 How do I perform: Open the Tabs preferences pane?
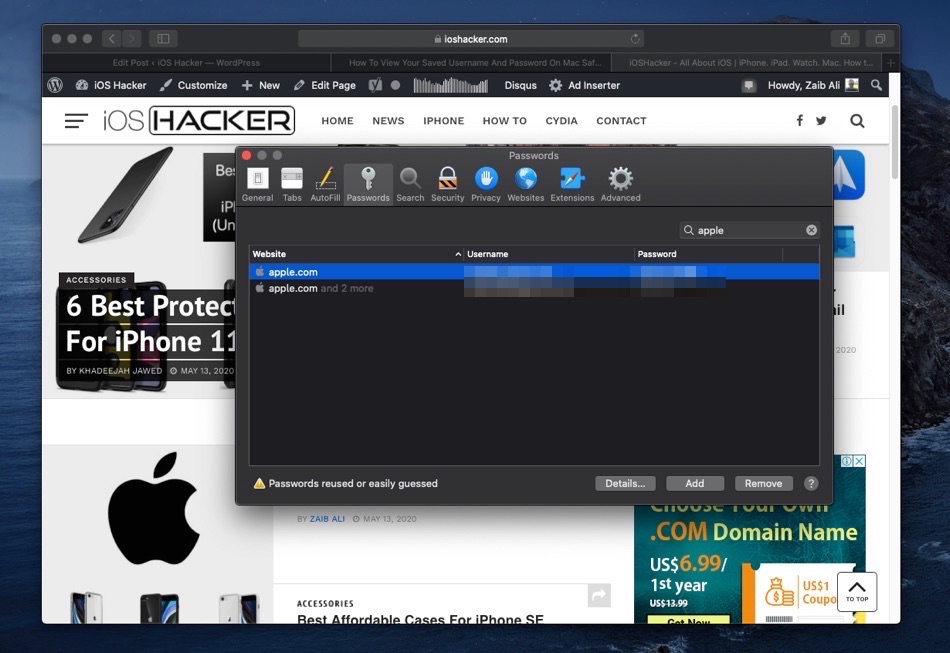pos(292,184)
